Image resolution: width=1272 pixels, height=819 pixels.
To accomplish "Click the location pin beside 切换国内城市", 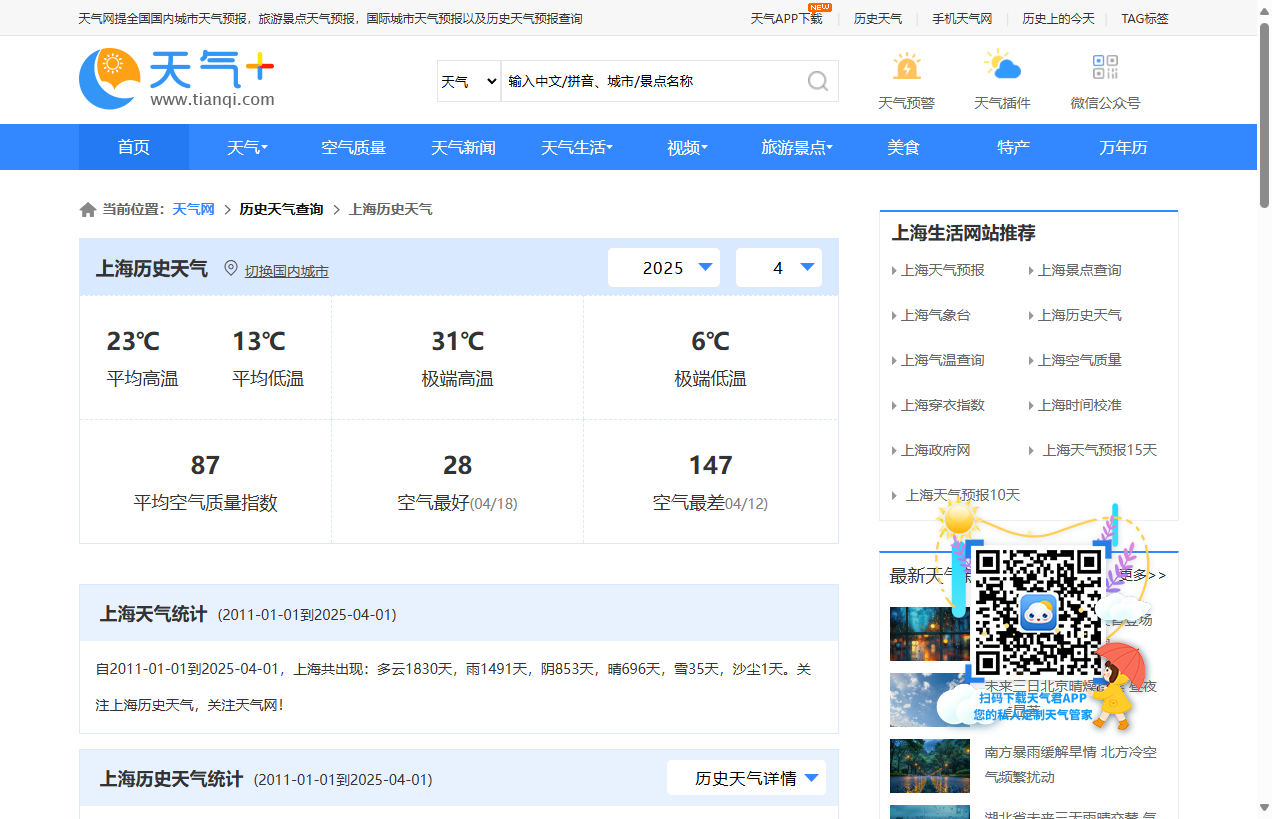I will pos(230,268).
